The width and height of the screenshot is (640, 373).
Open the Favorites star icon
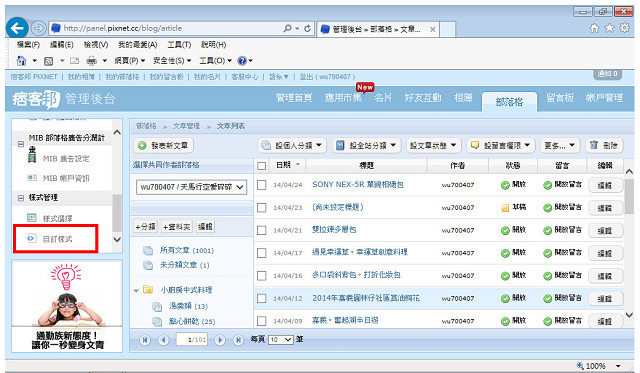click(x=609, y=28)
